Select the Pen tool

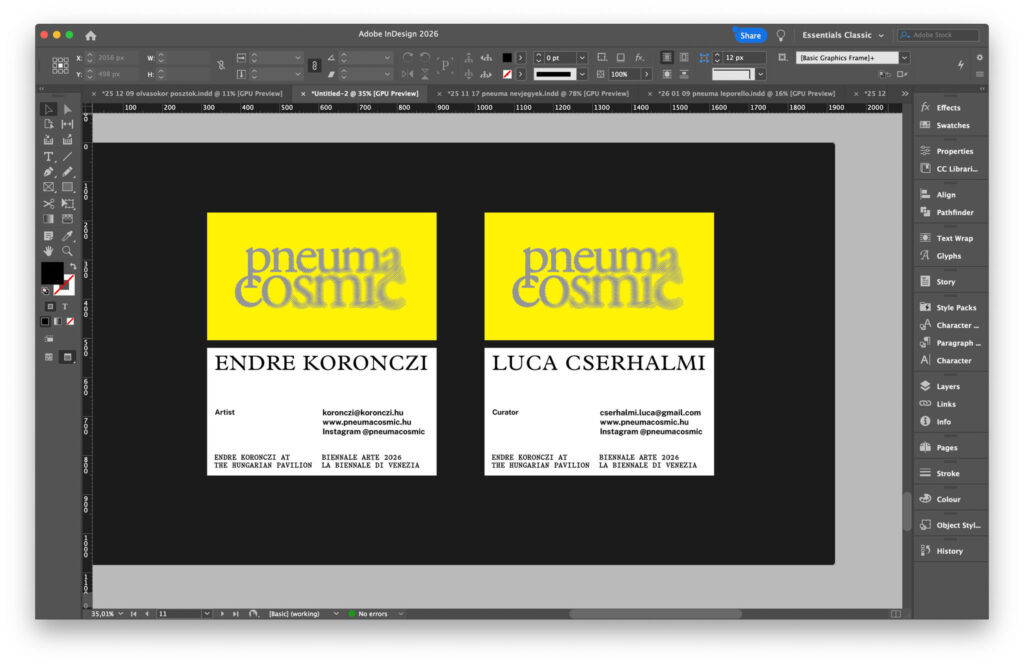(48, 172)
